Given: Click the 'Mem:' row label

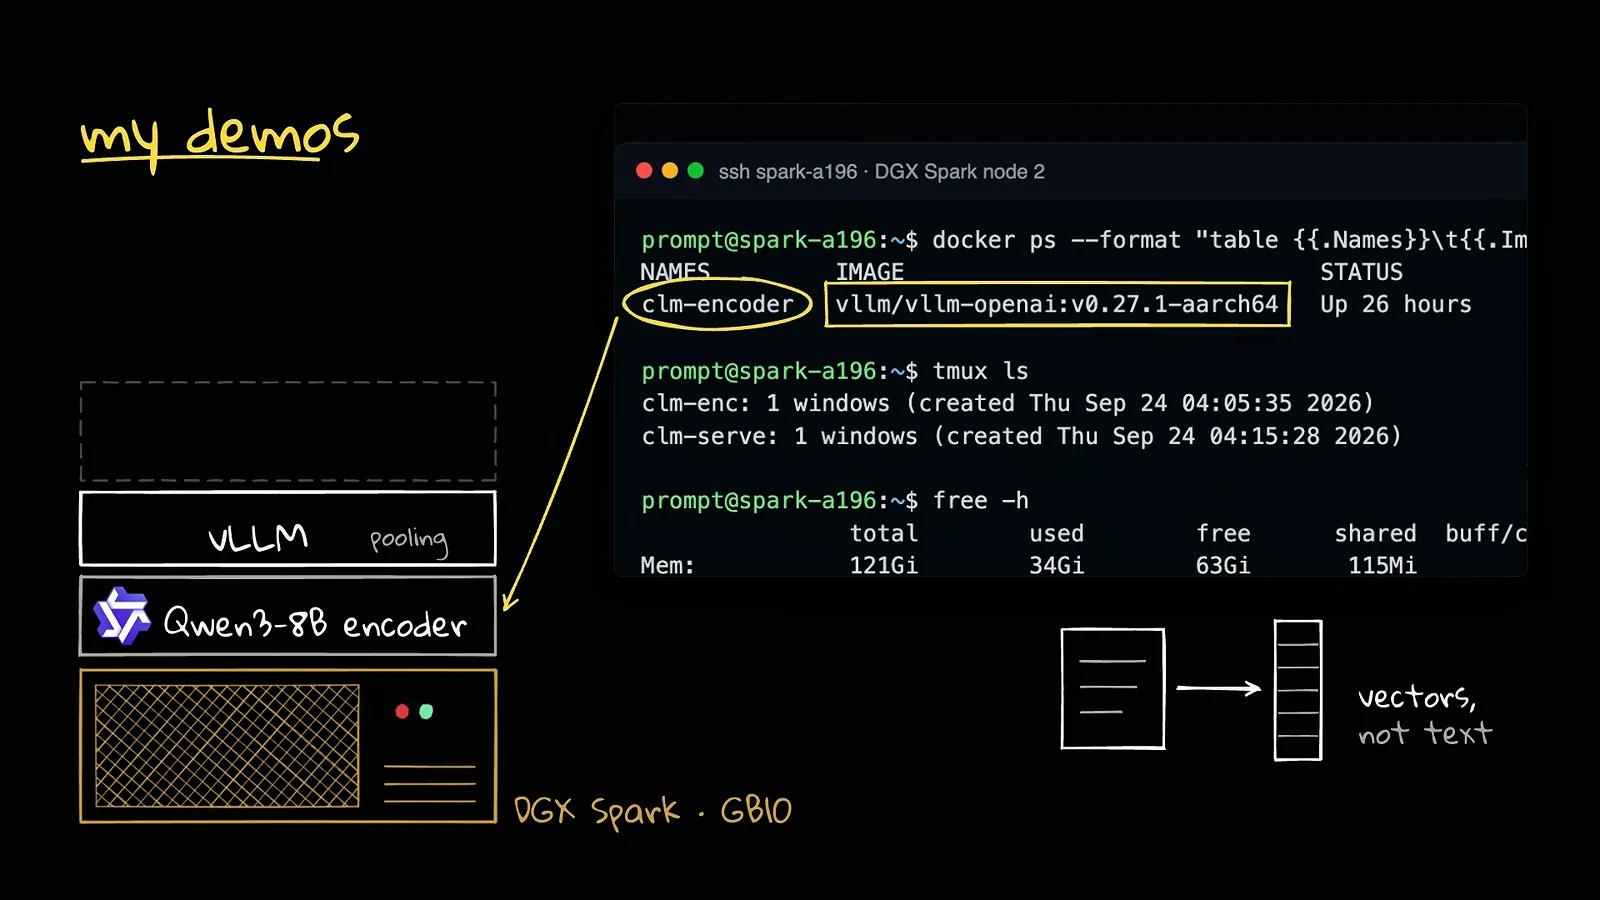Looking at the screenshot, I should click(667, 565).
